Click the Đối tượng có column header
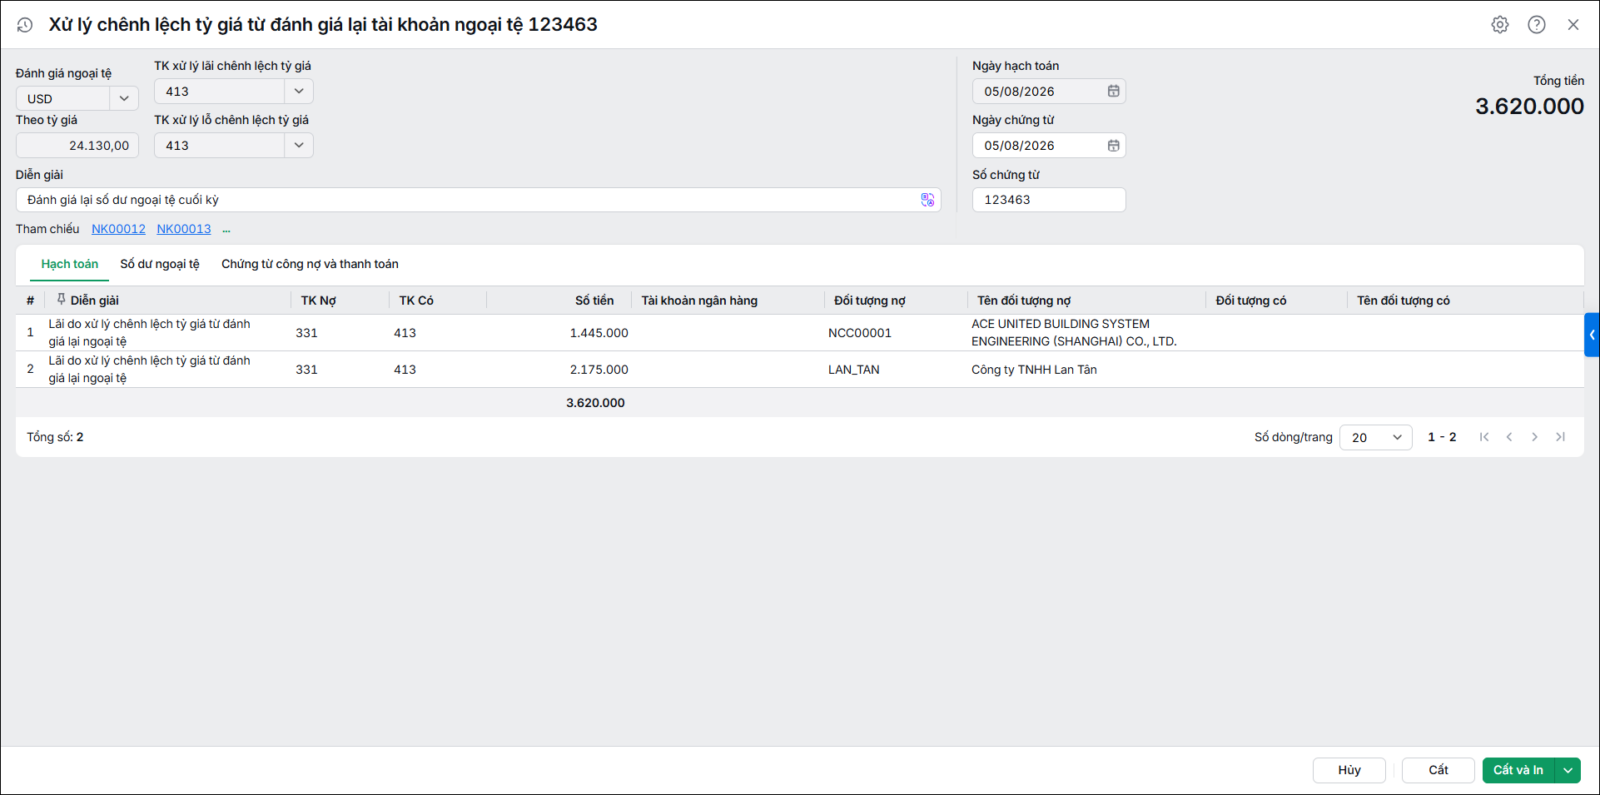This screenshot has height=795, width=1600. tap(1251, 300)
